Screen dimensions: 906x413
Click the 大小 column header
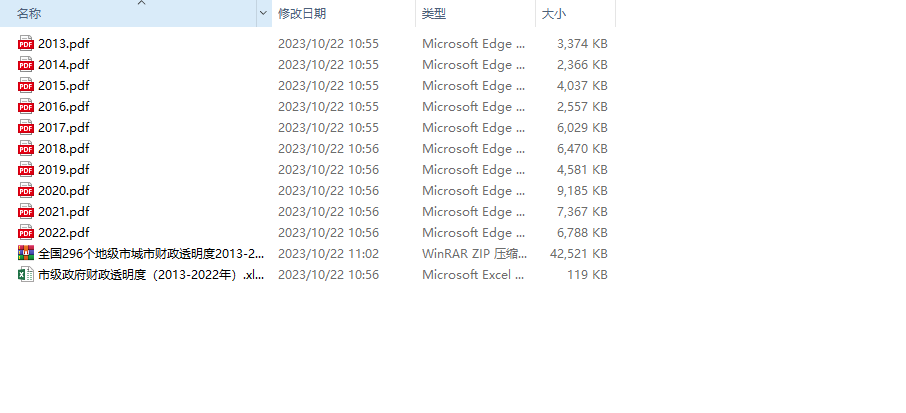554,14
